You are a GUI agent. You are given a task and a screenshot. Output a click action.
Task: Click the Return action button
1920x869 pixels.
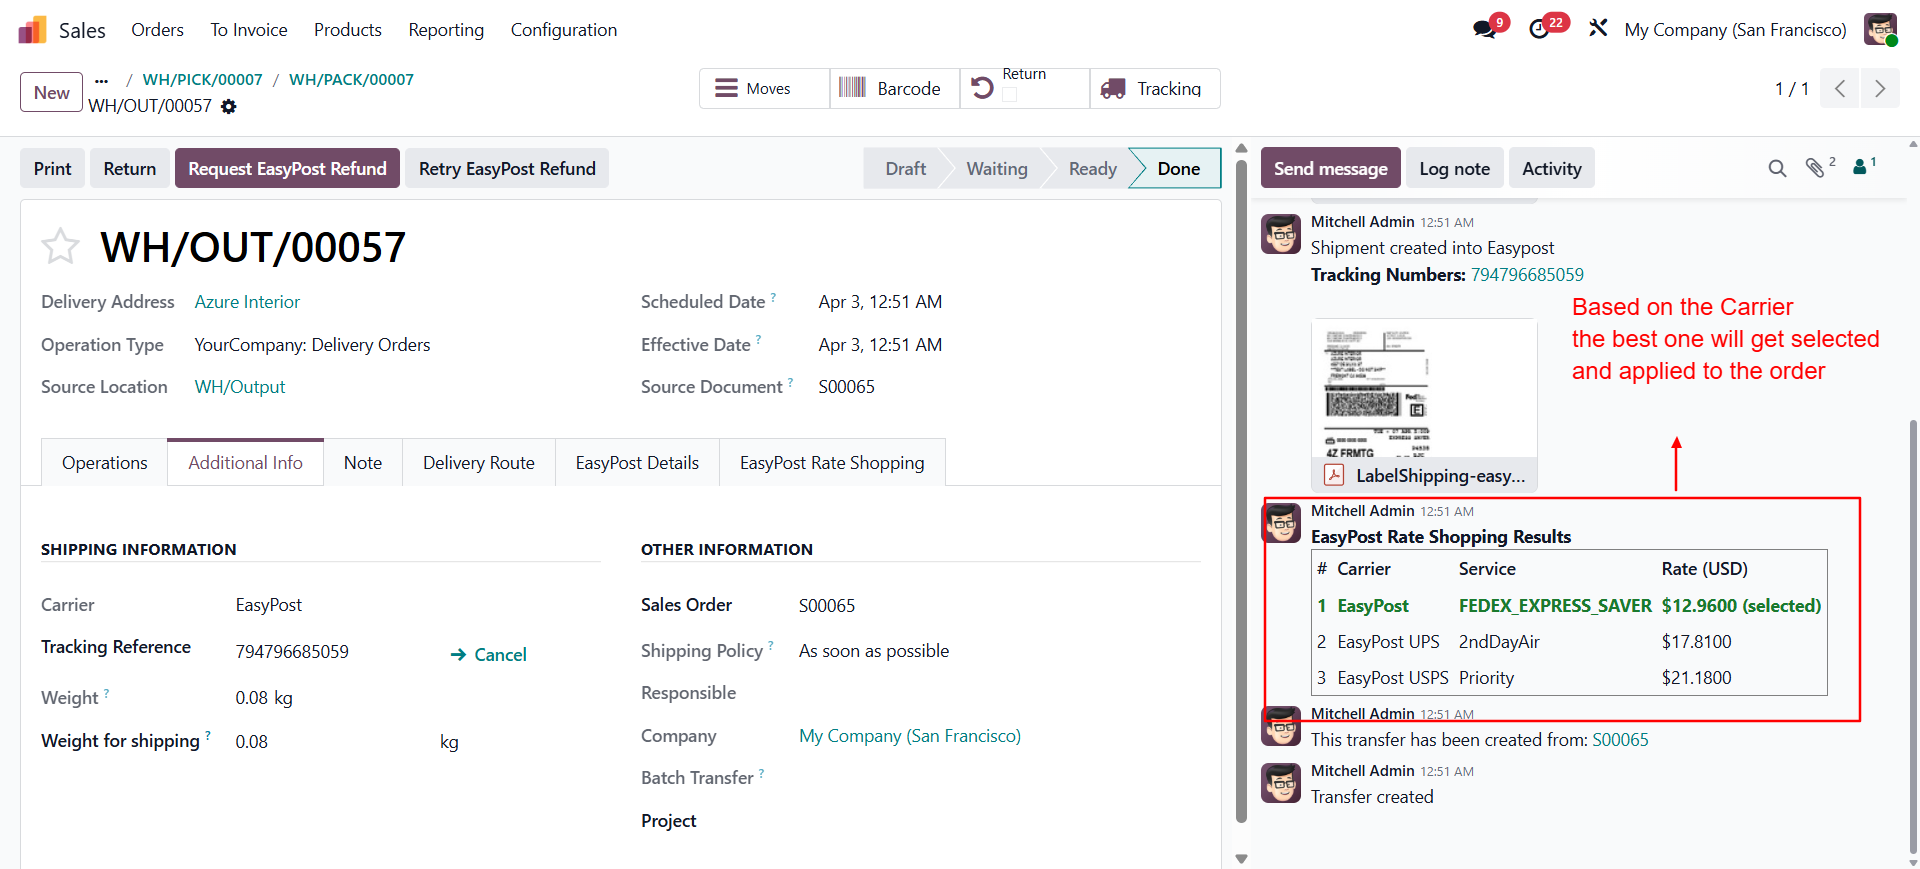[130, 168]
